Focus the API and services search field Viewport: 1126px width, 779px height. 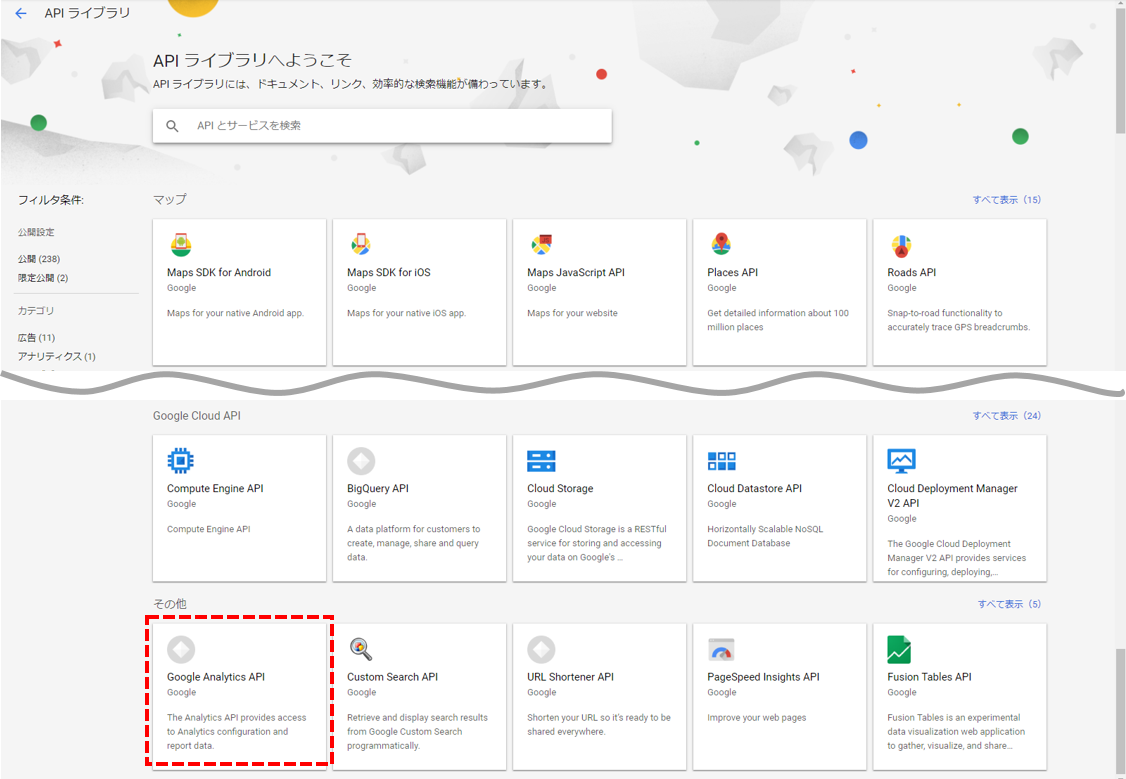[x=382, y=126]
